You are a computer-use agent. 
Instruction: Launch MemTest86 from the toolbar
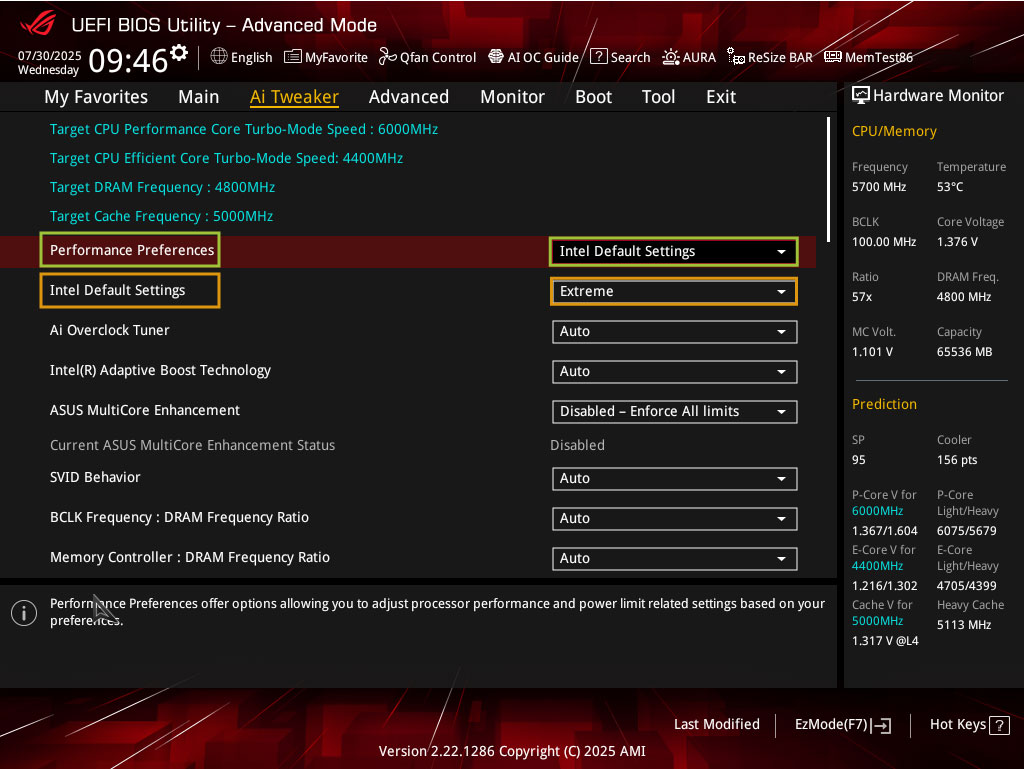(x=868, y=57)
